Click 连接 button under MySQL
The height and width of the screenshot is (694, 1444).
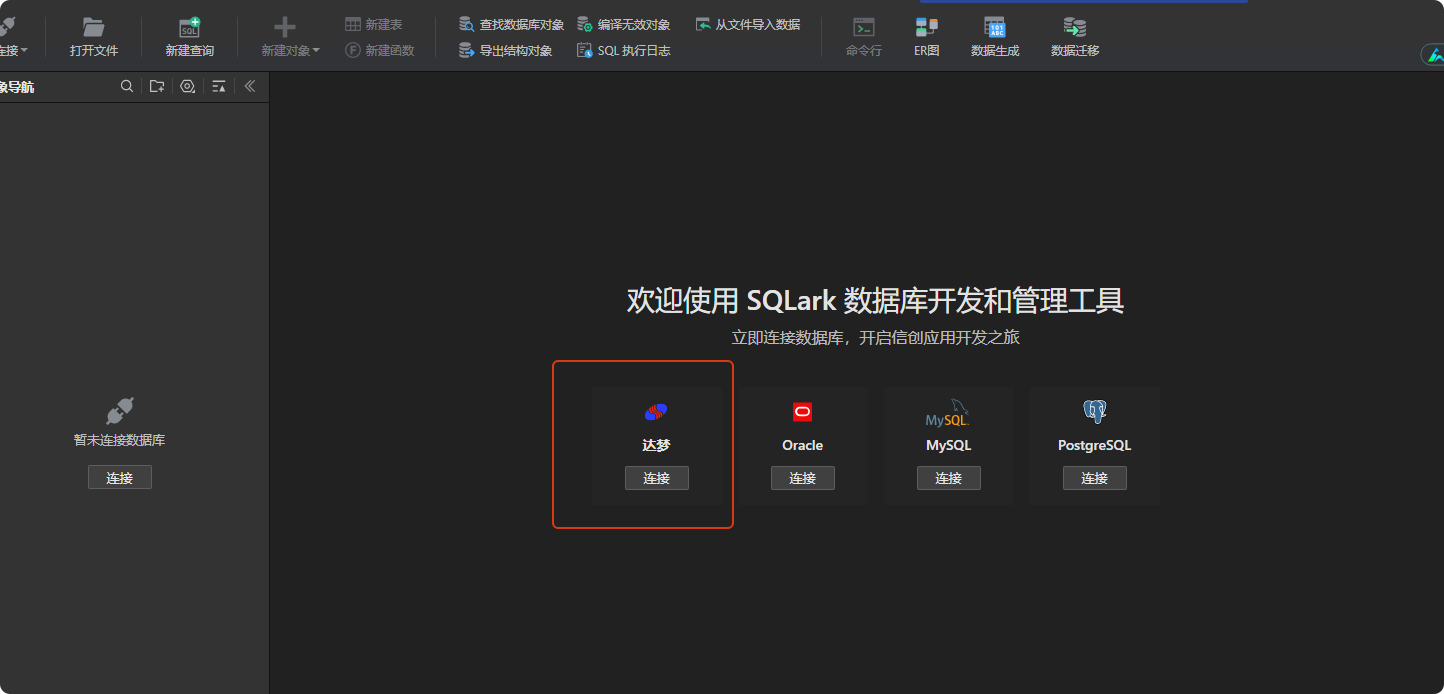click(x=949, y=478)
